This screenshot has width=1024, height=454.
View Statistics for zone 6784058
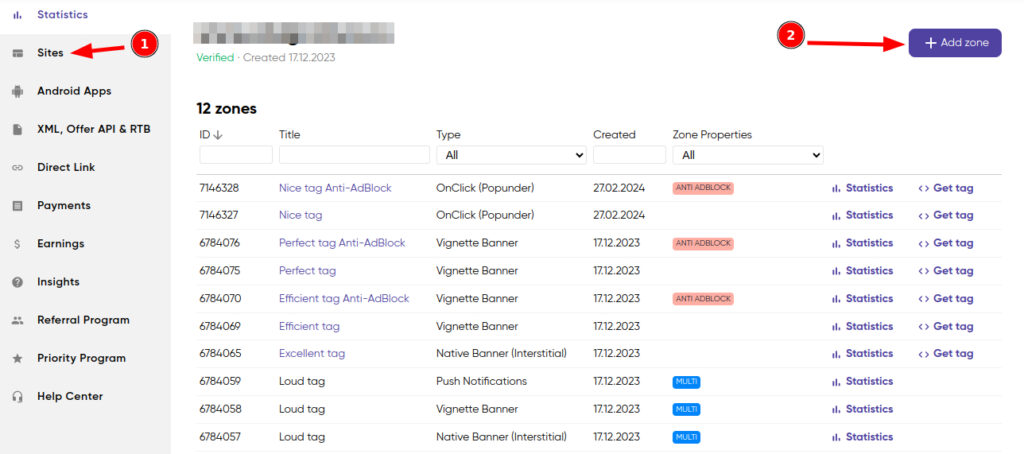coord(862,409)
